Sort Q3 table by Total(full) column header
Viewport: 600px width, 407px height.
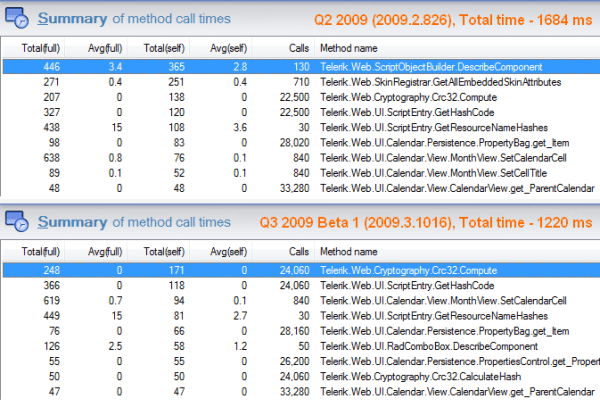click(33, 252)
